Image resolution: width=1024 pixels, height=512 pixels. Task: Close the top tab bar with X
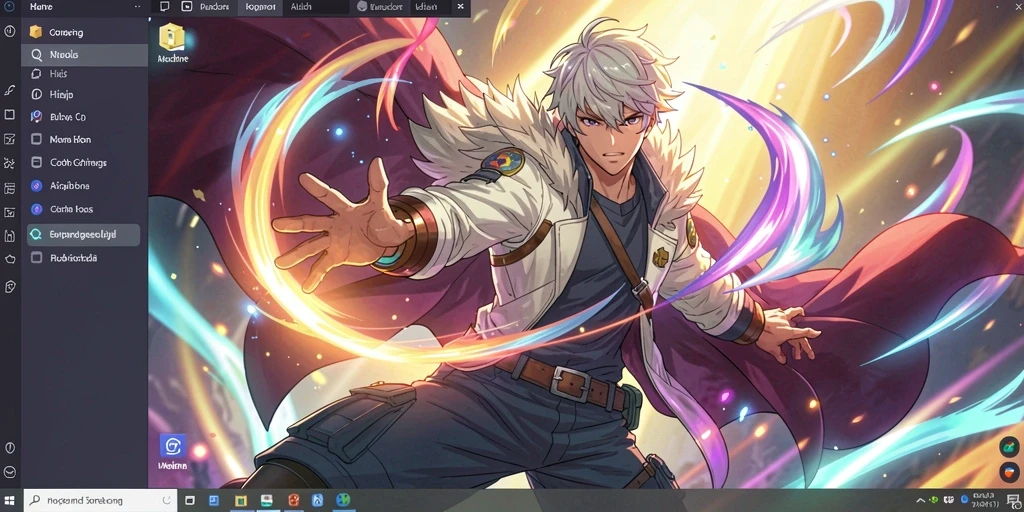point(460,7)
